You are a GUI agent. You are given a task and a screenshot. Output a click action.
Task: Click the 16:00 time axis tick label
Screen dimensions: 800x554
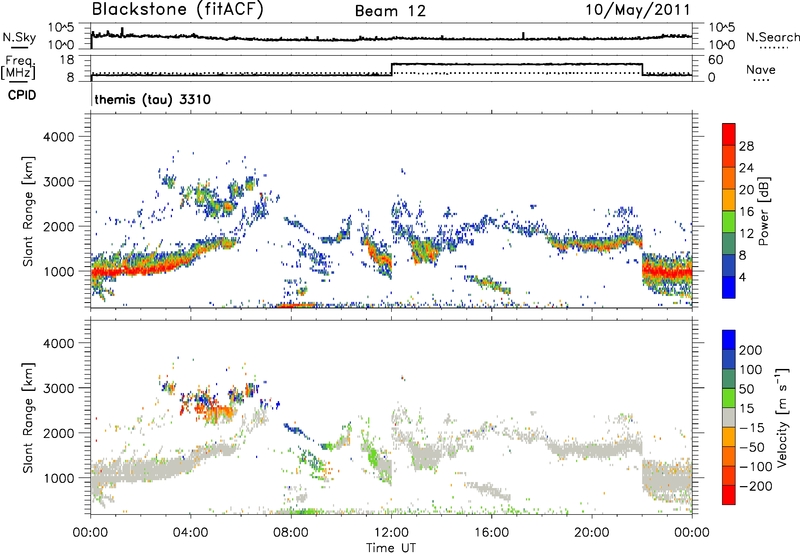tap(492, 533)
